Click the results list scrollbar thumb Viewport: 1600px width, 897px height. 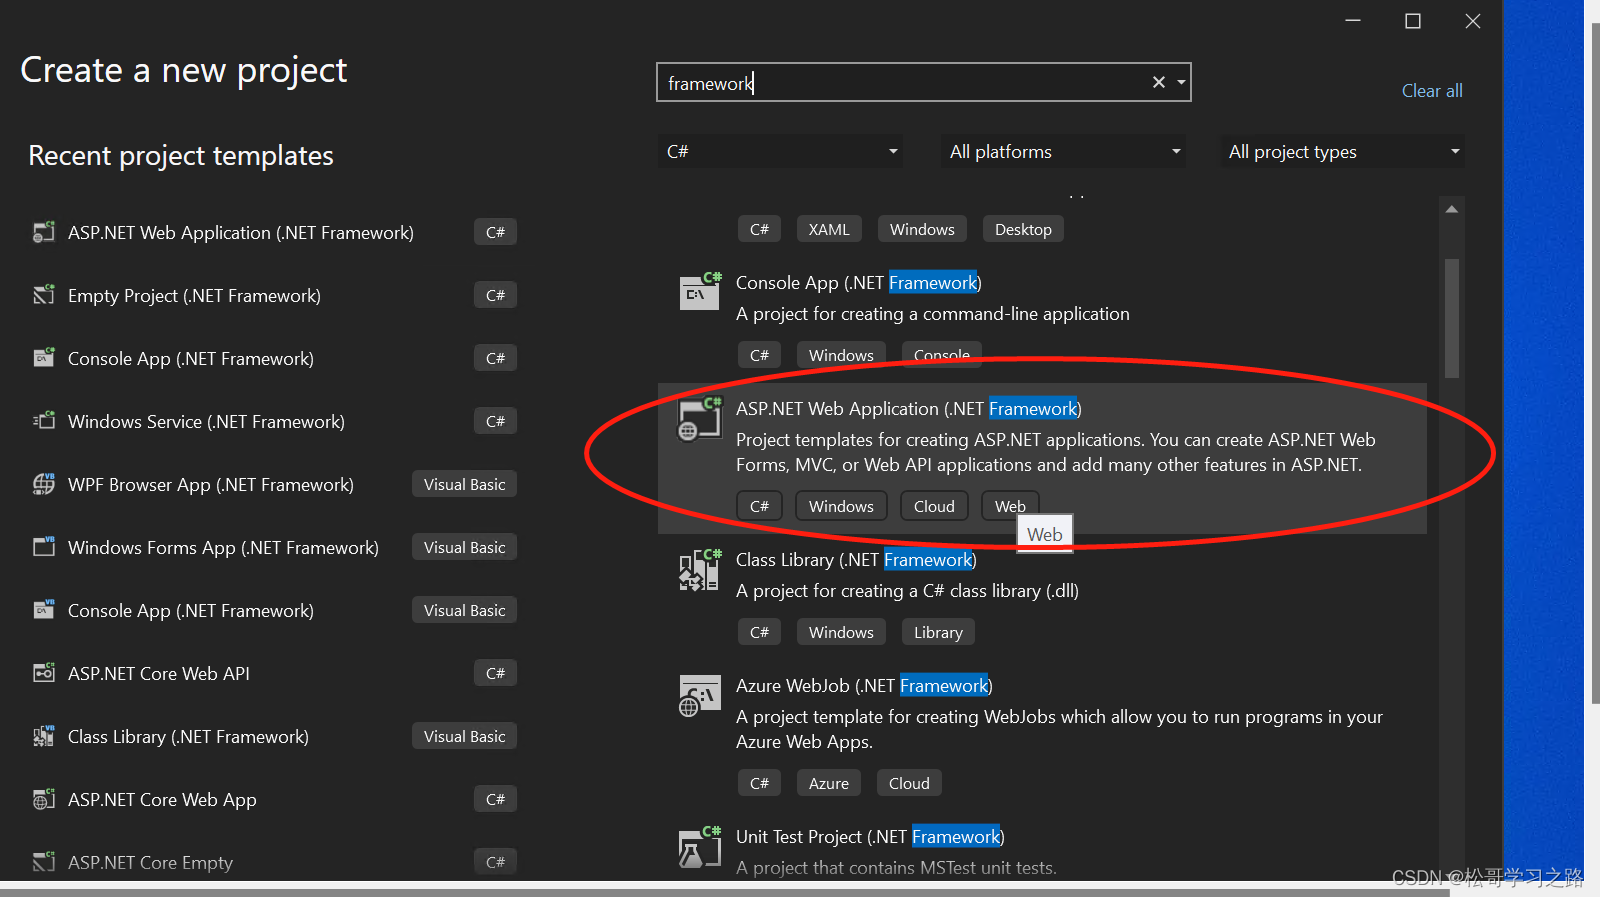[x=1452, y=318]
